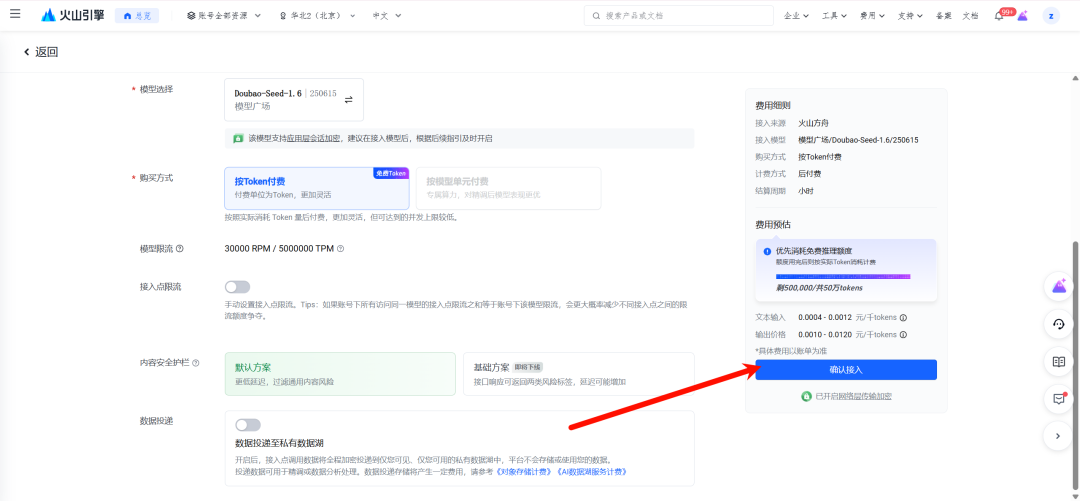This screenshot has height=501, width=1080.
Task: Click the 小时 settlement cycle value
Action: [805, 191]
